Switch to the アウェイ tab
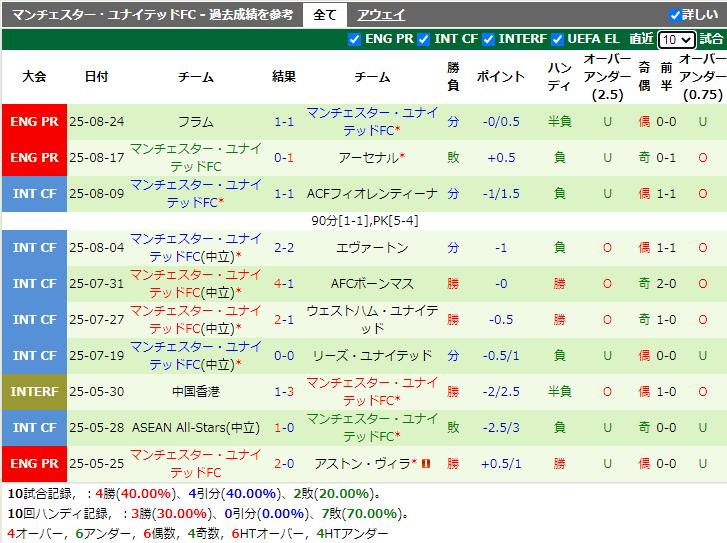The height and width of the screenshot is (543, 727). (381, 15)
